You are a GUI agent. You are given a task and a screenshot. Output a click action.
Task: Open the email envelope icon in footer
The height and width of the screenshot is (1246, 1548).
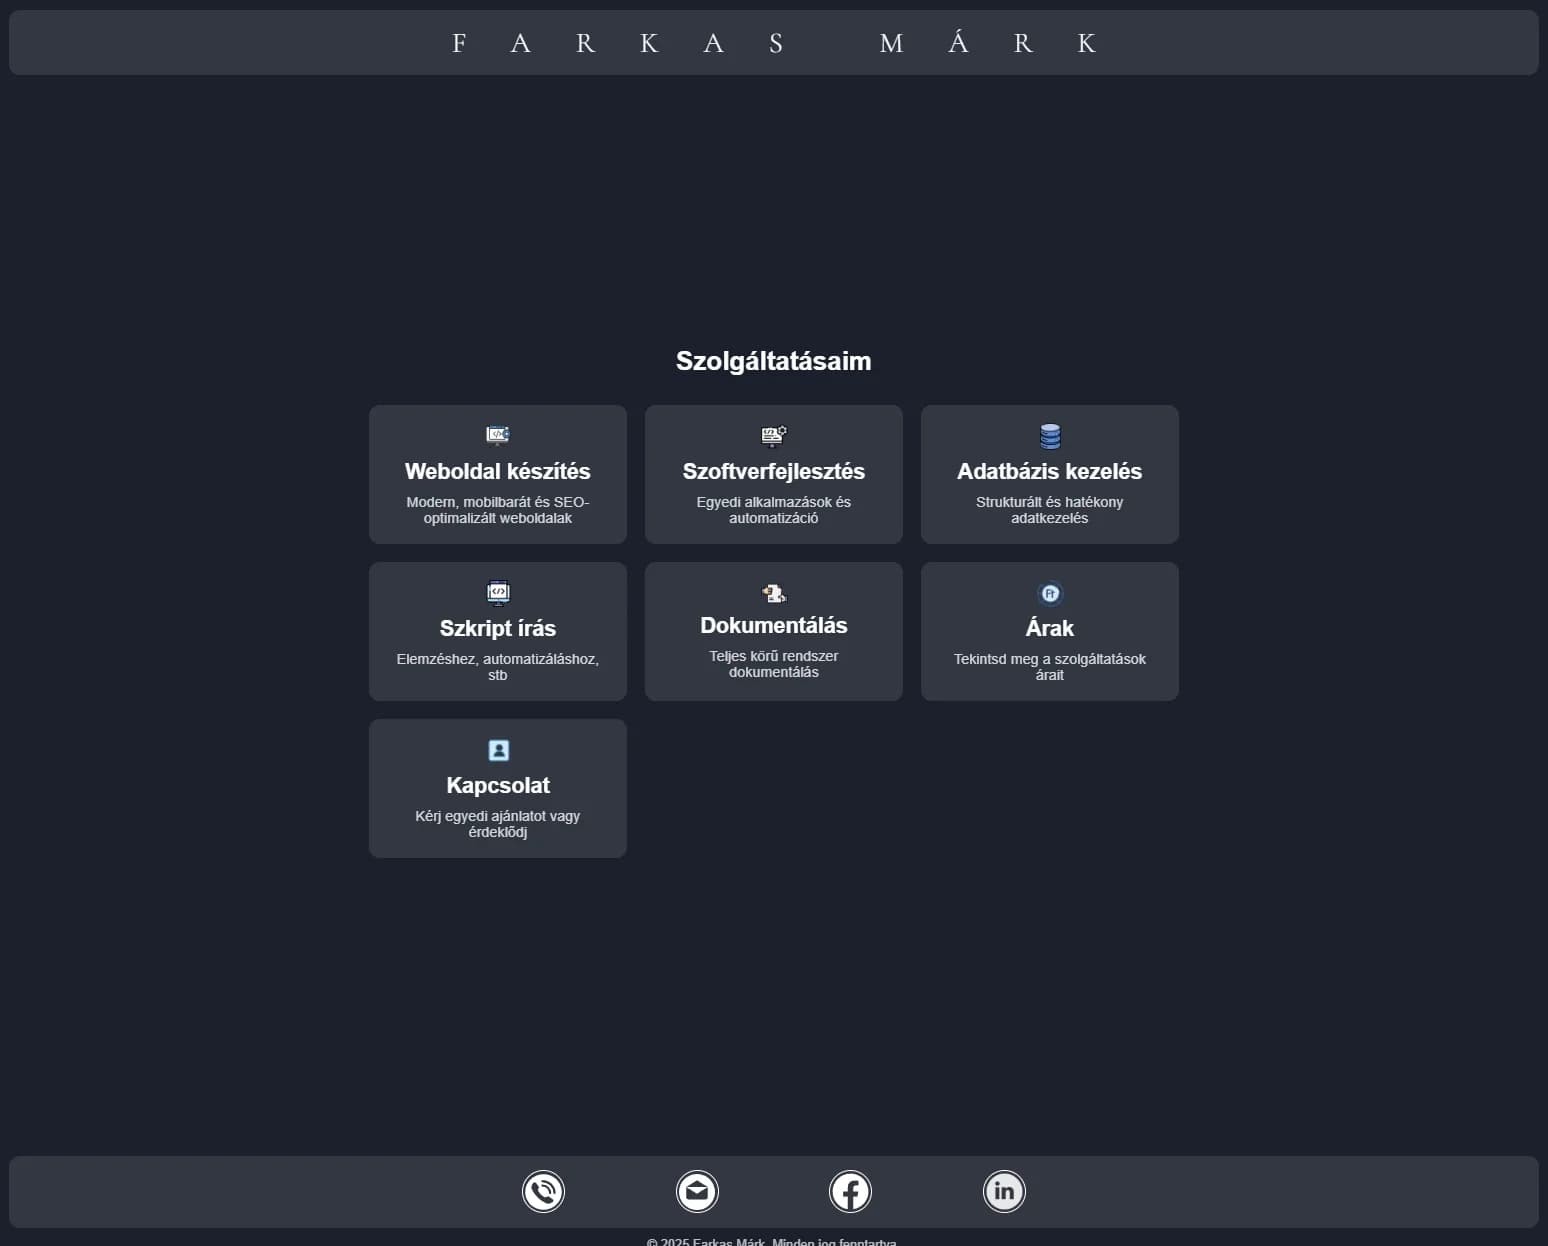point(697,1191)
